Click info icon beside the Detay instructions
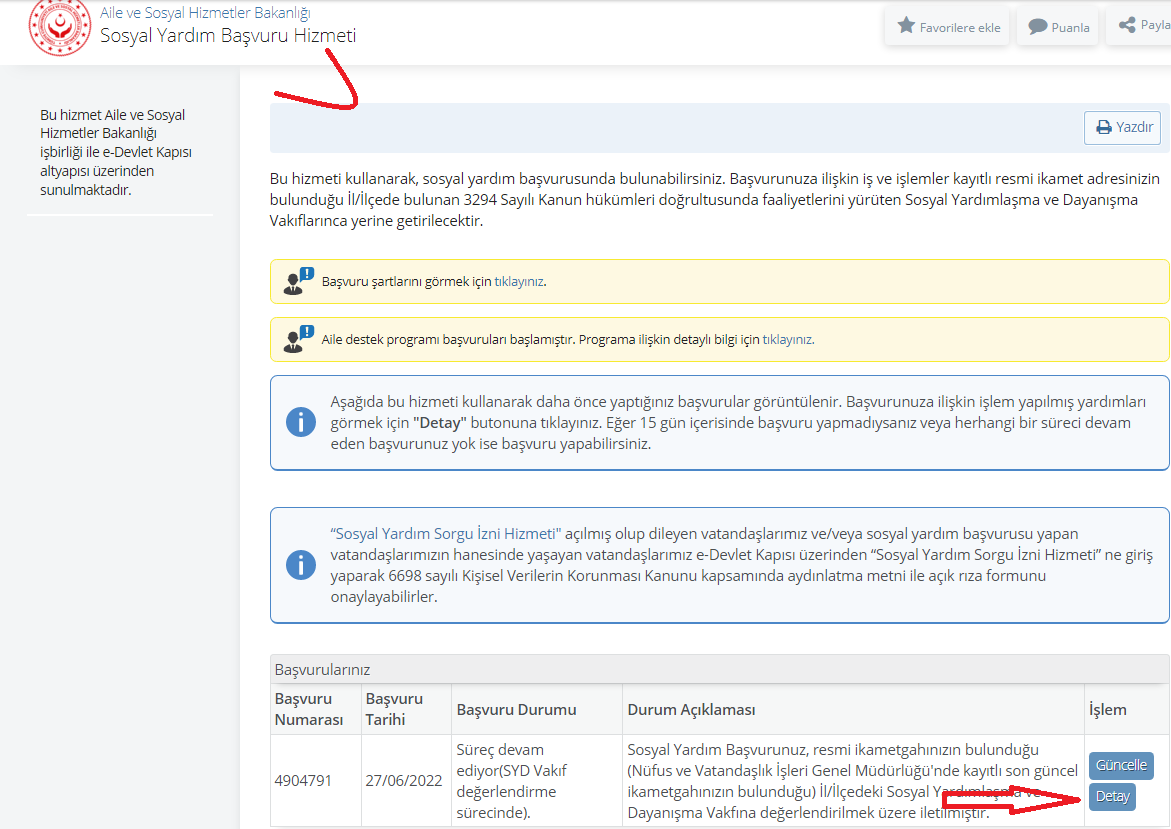This screenshot has height=829, width=1171. click(x=301, y=422)
